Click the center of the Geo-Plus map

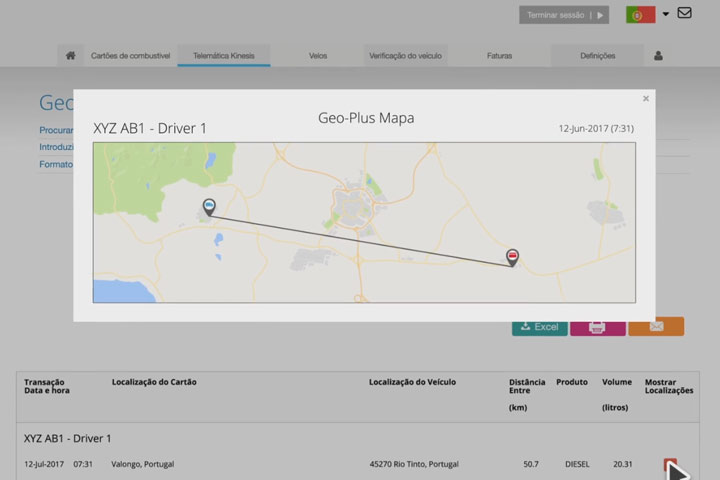click(364, 222)
